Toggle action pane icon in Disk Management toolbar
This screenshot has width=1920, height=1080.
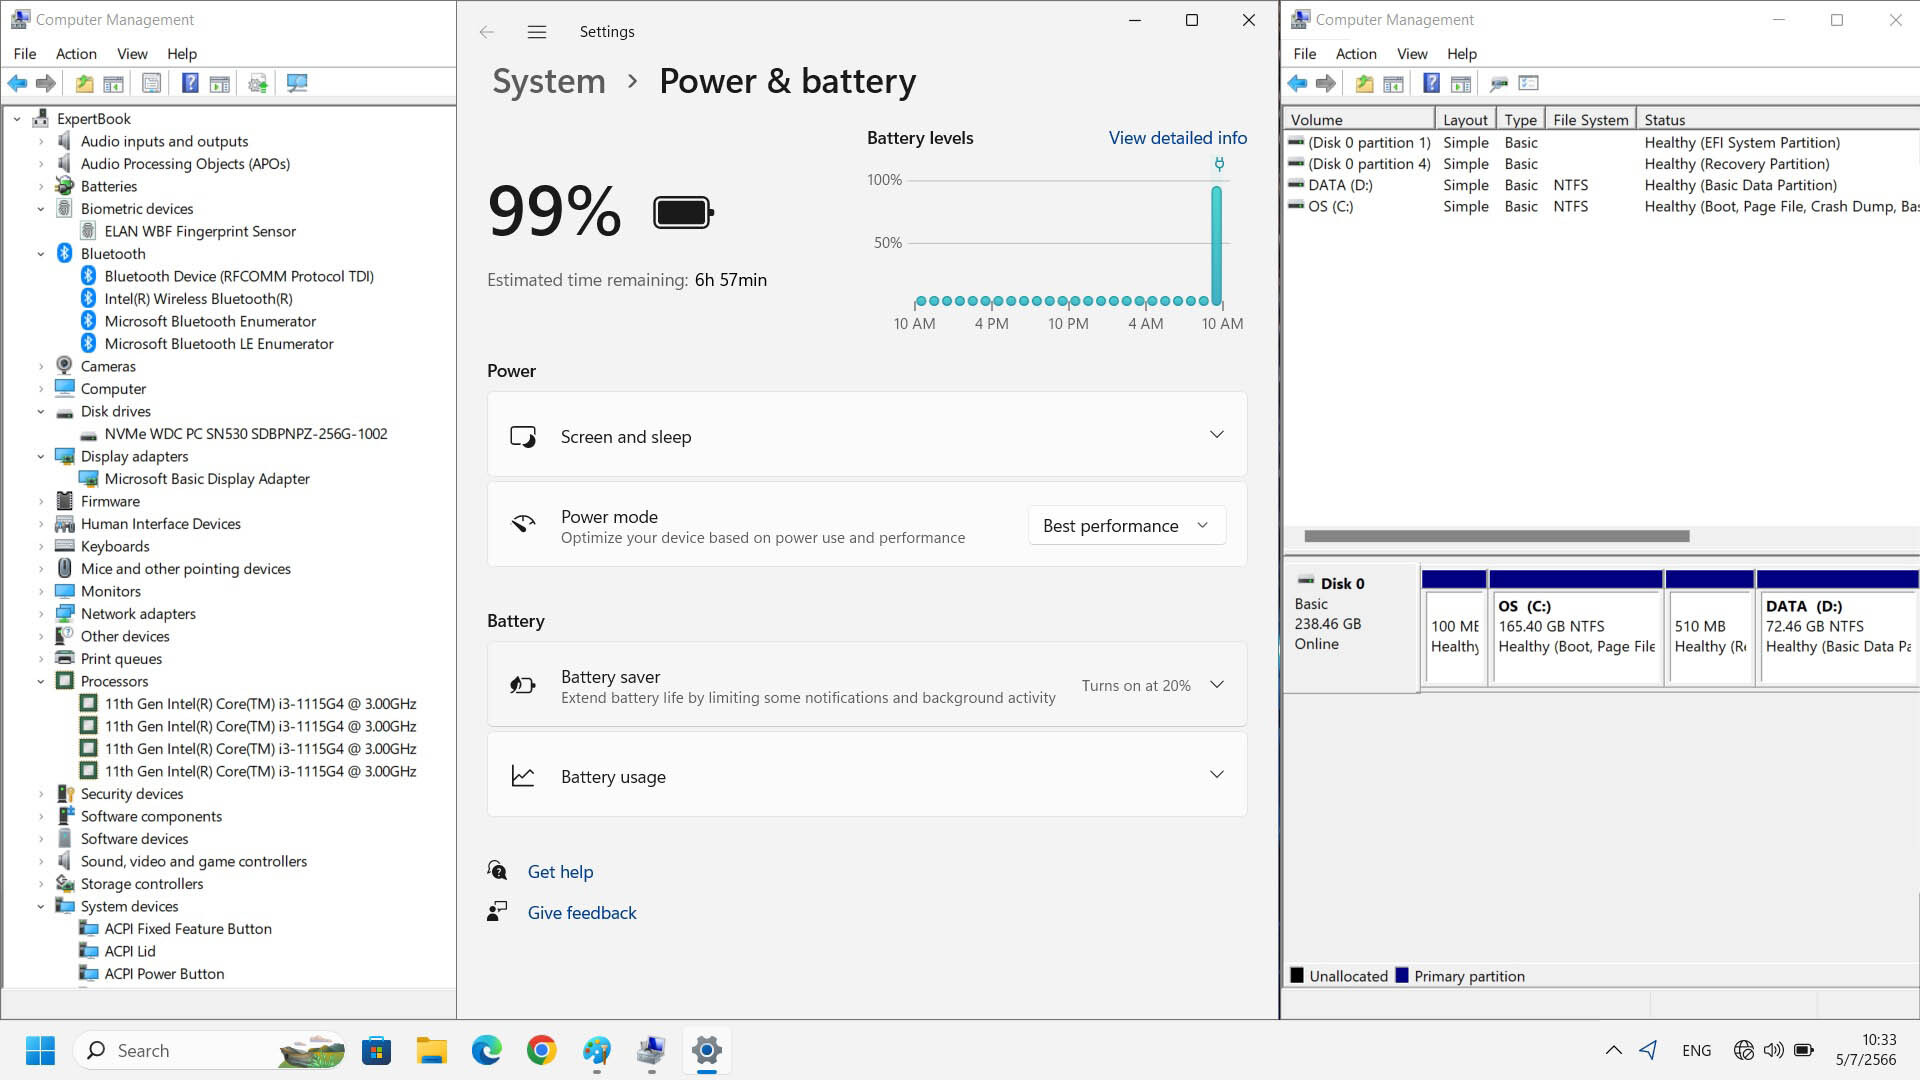click(x=1461, y=84)
